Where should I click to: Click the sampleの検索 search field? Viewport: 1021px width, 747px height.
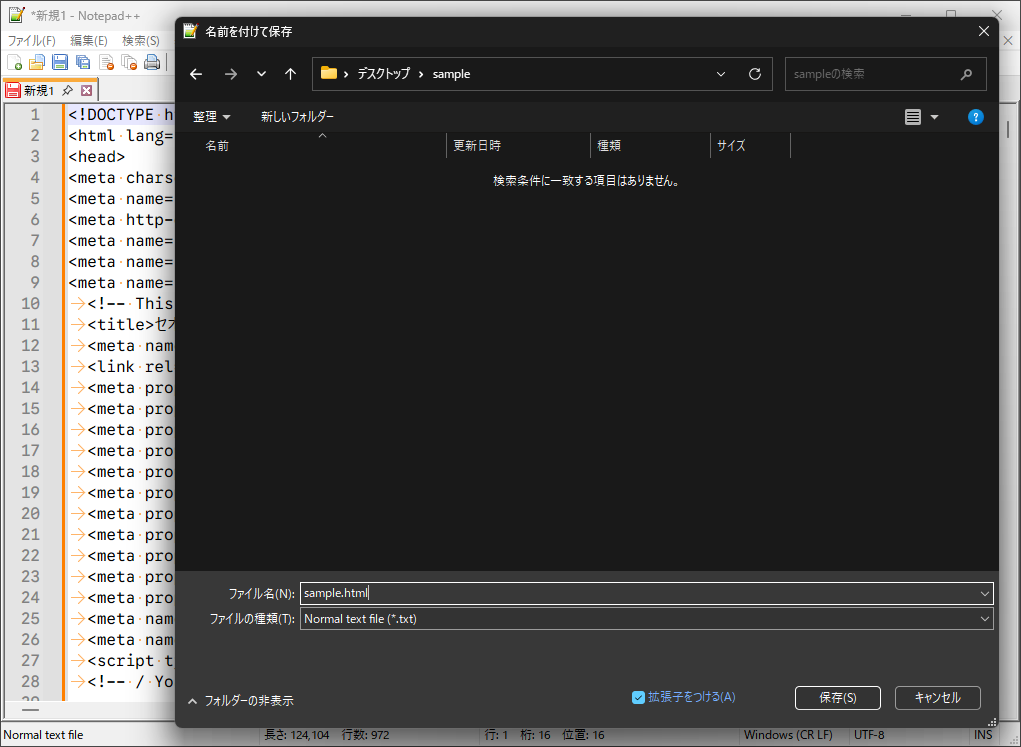[x=872, y=74]
